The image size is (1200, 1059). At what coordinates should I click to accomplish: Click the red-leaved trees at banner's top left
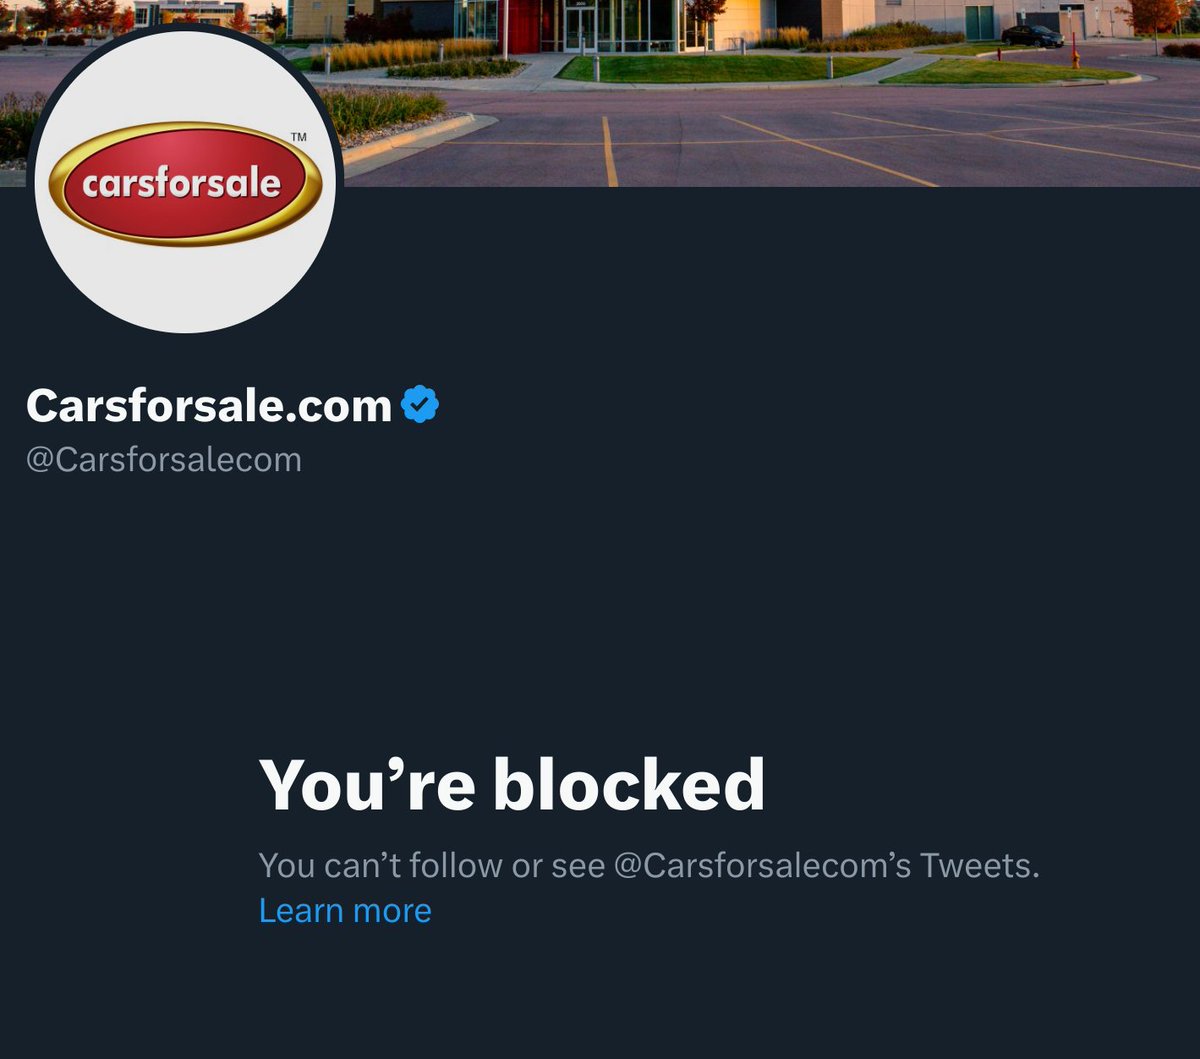pos(75,14)
